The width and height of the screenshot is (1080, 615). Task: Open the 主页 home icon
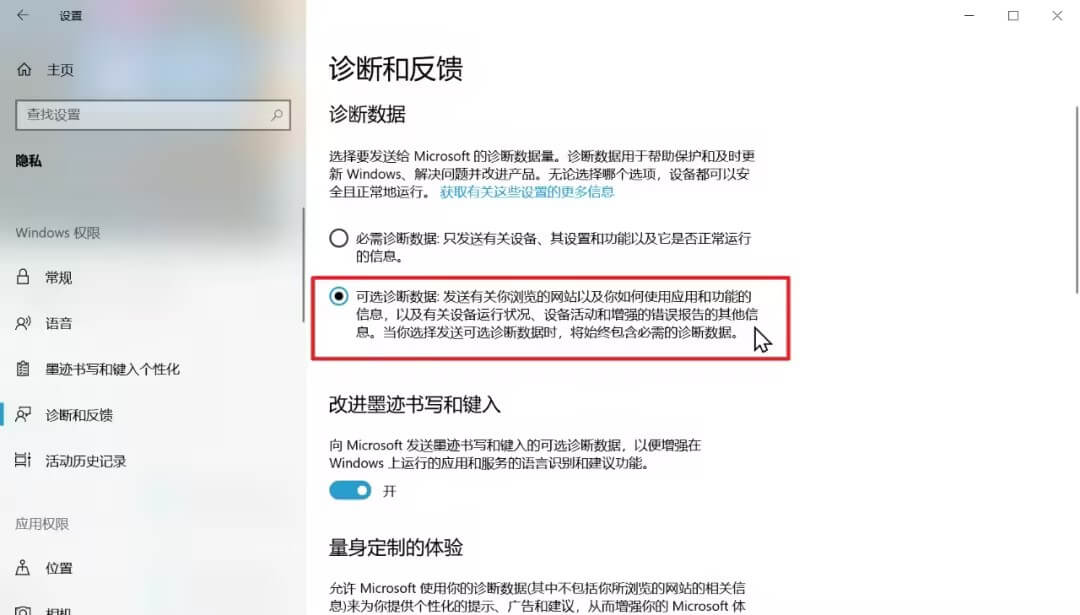24,70
